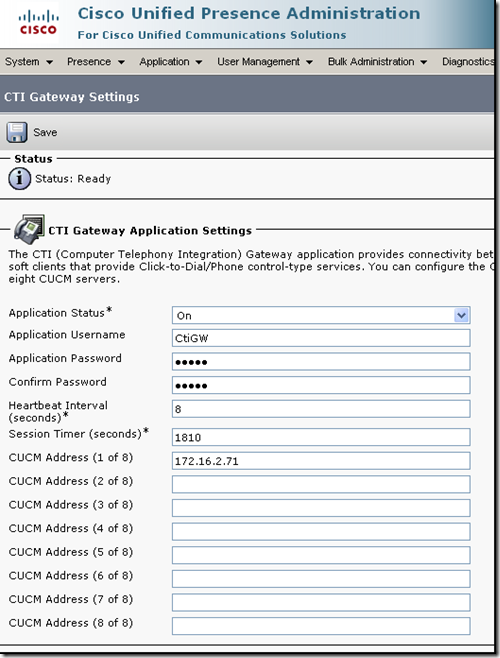
Task: Click the 'Cisco Unified Presence Administration' title
Action: point(249,13)
